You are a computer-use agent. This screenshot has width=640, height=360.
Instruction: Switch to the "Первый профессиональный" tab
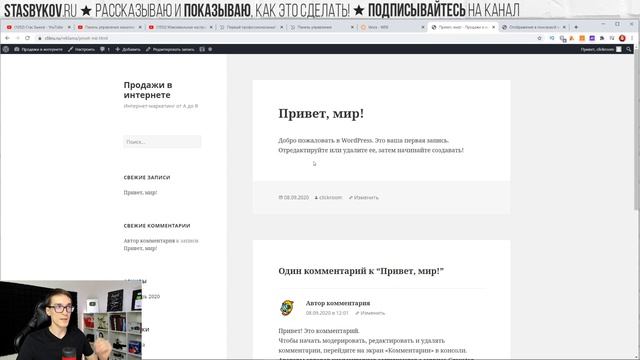[251, 27]
